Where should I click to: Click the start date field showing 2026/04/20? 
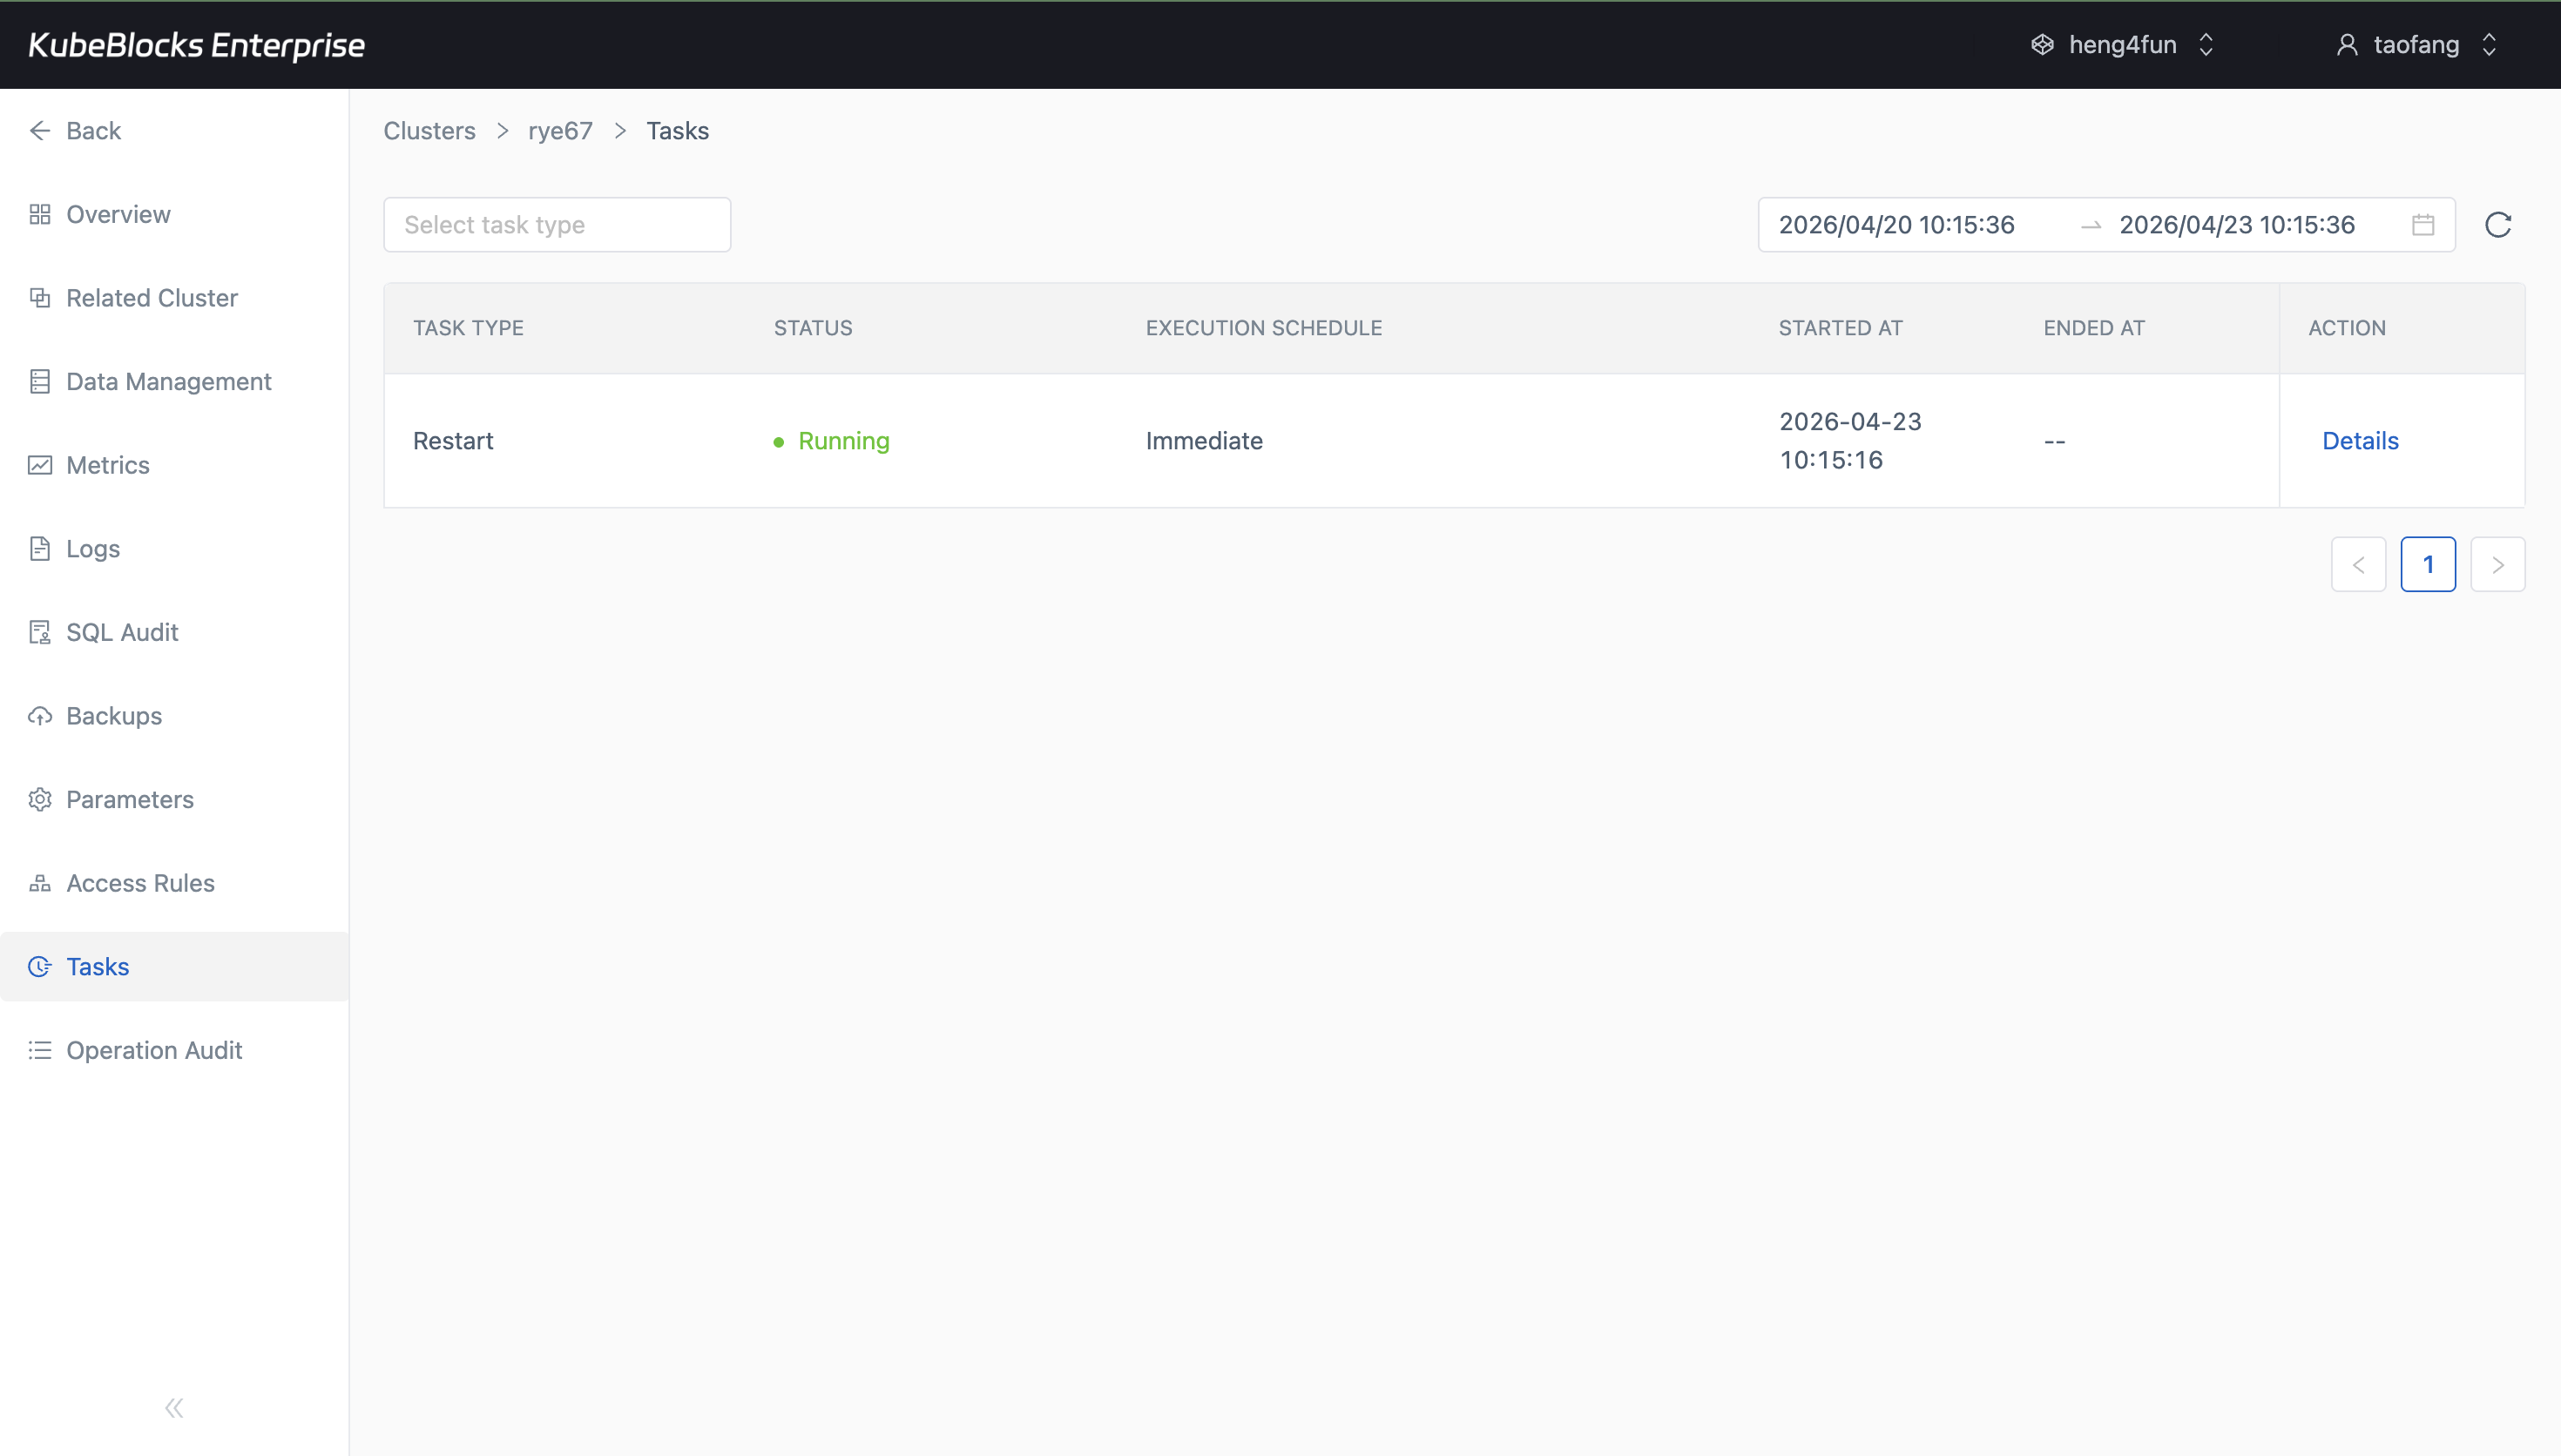[1897, 224]
